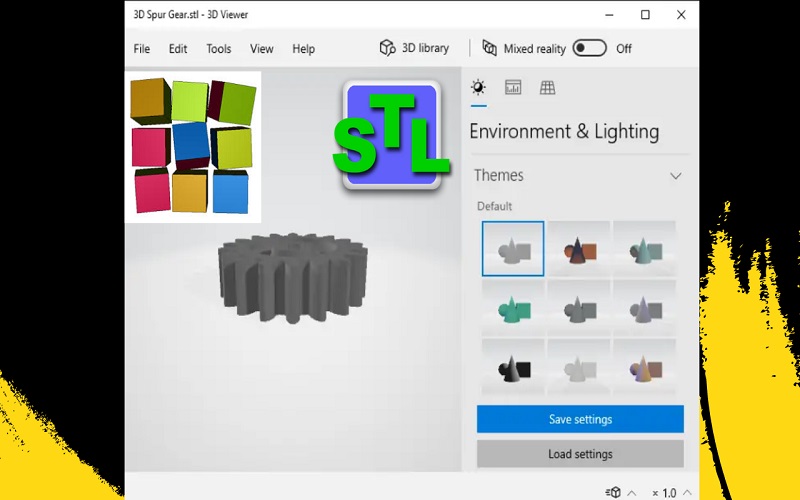
Task: Close the 3D Viewer window
Action: point(681,15)
